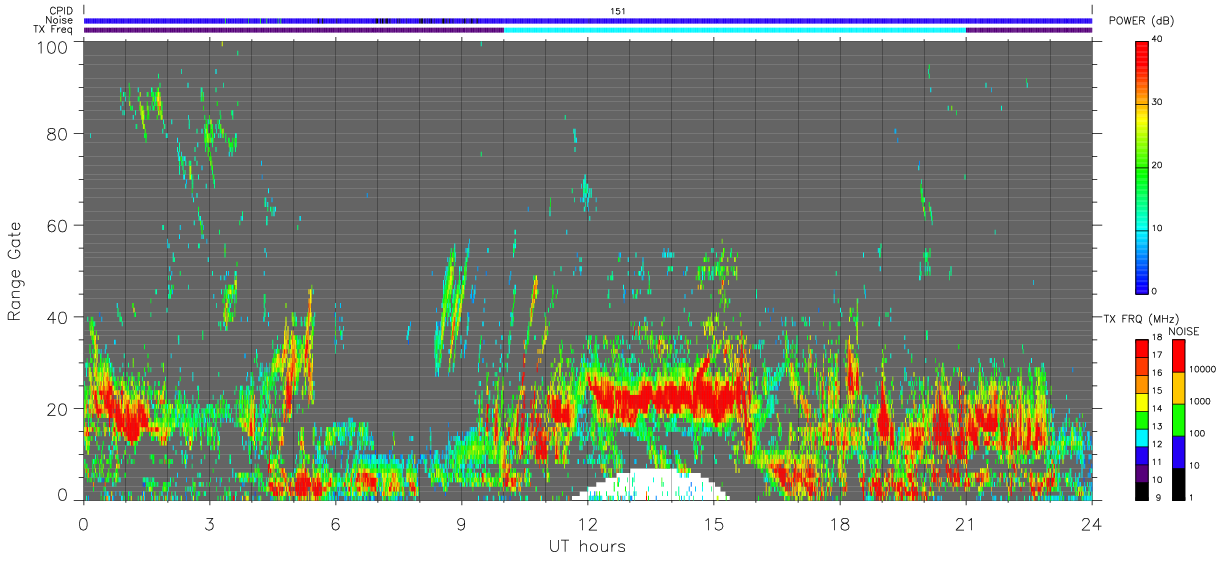Click the cyan segment of TX Freq strip
The width and height of the screenshot is (1228, 567).
(735, 30)
